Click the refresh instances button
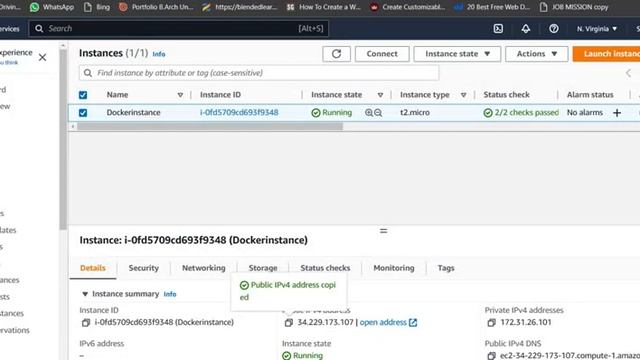This screenshot has height=360, width=640. point(336,54)
